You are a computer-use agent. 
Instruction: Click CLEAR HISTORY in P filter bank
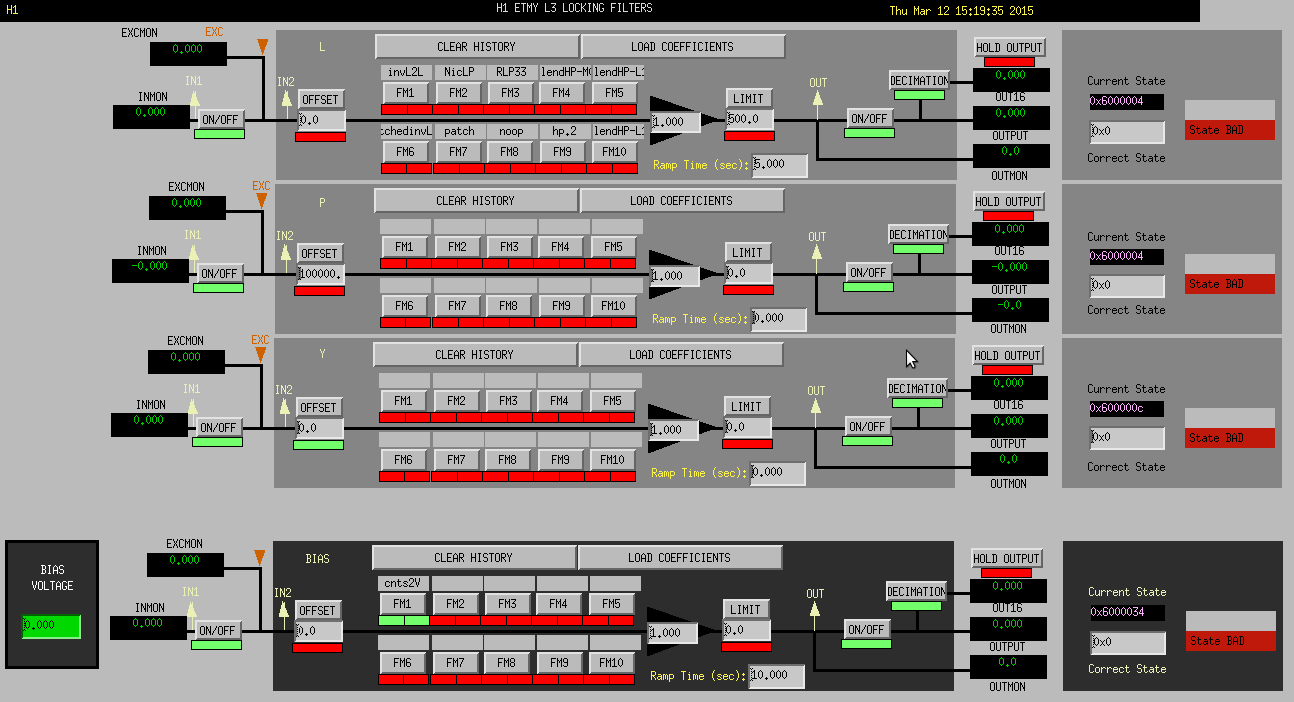click(x=476, y=201)
